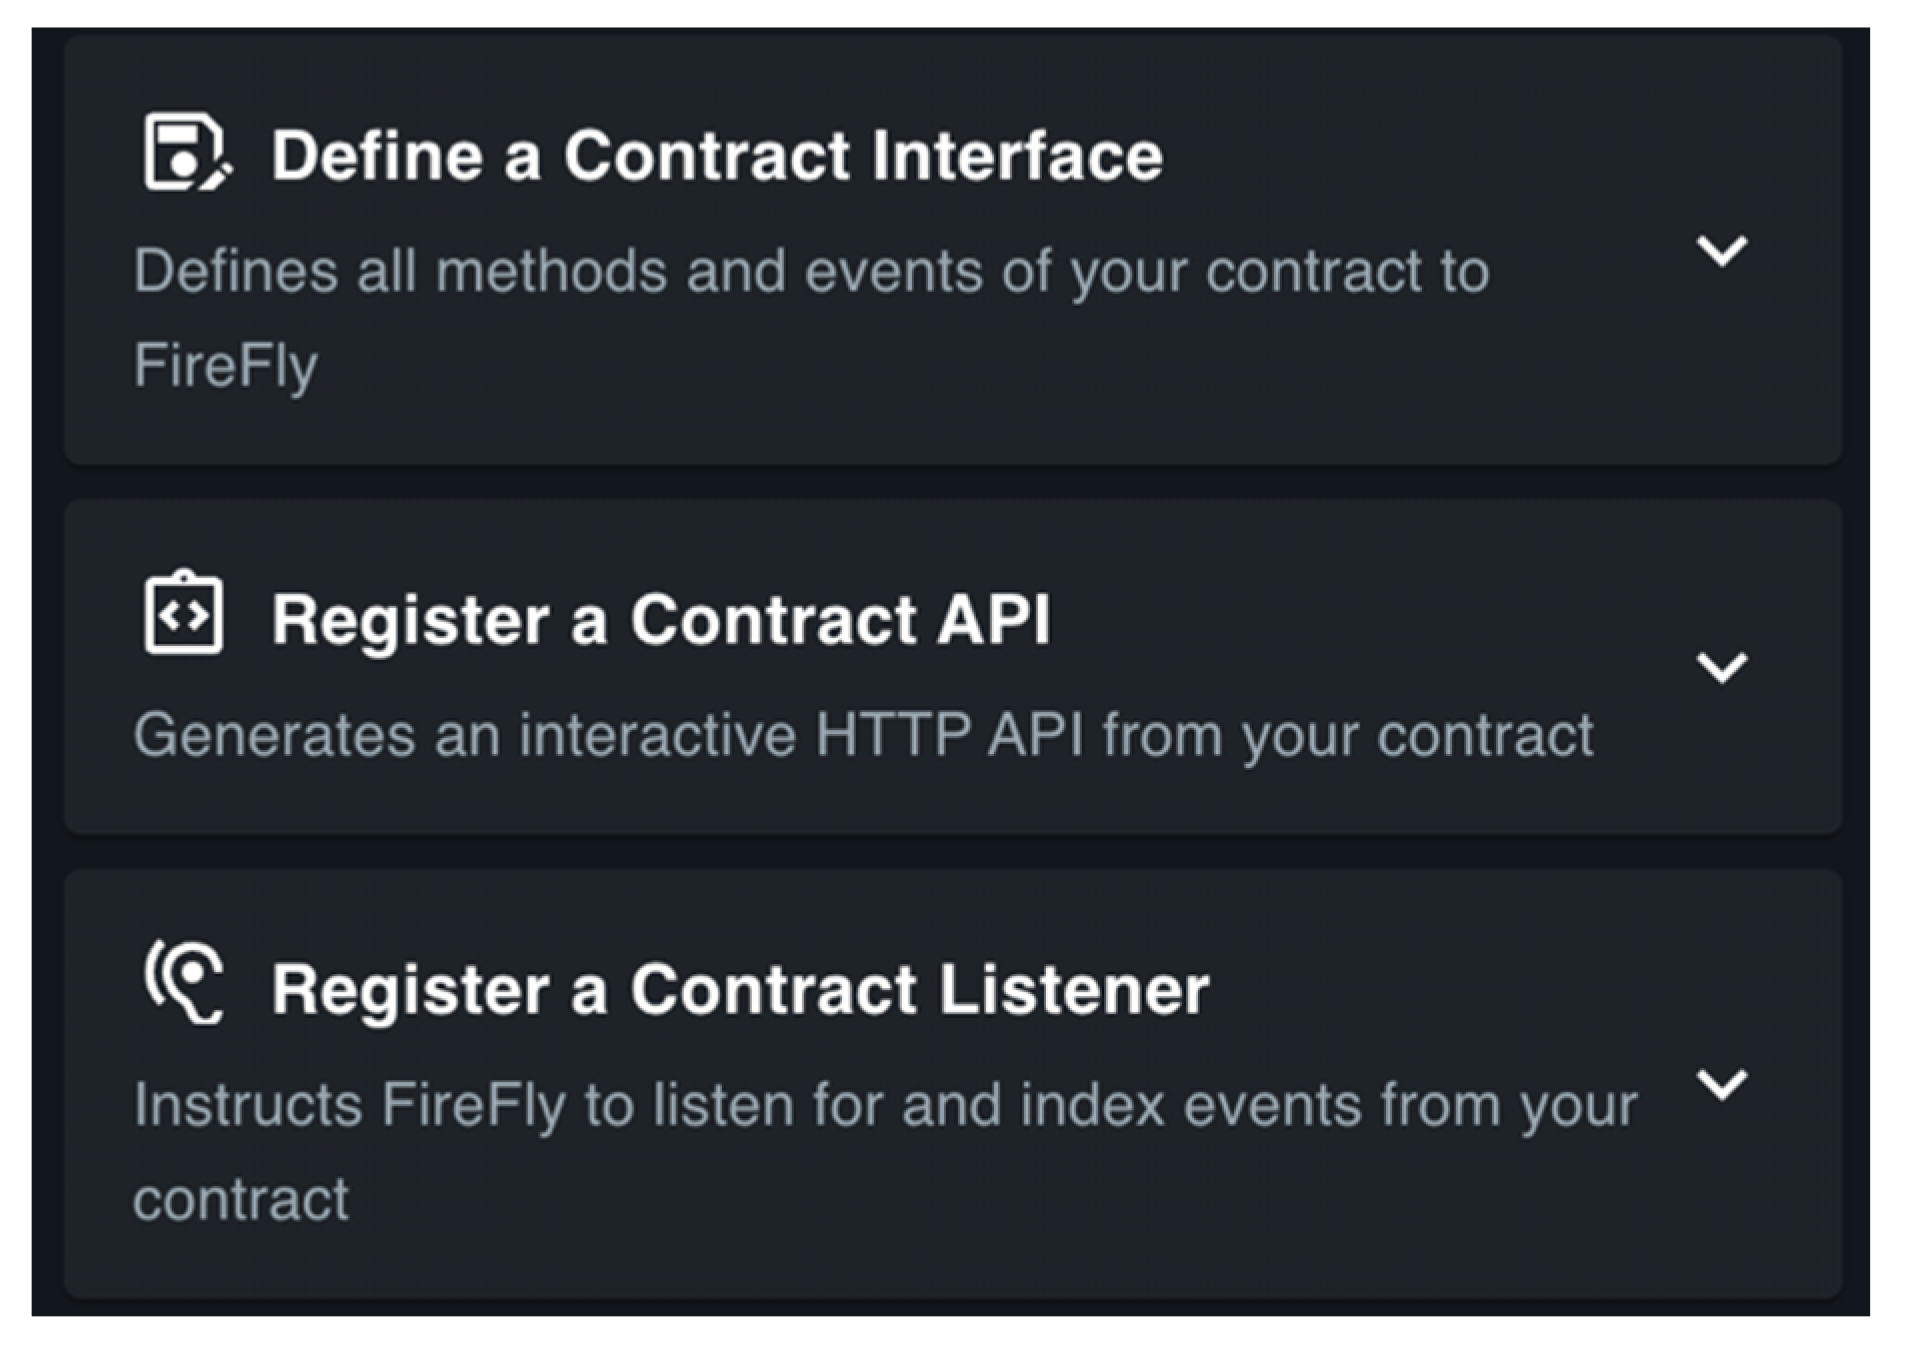This screenshot has height=1350, width=1906.
Task: Expand the Define a Contract Interface section
Action: pos(1721,250)
